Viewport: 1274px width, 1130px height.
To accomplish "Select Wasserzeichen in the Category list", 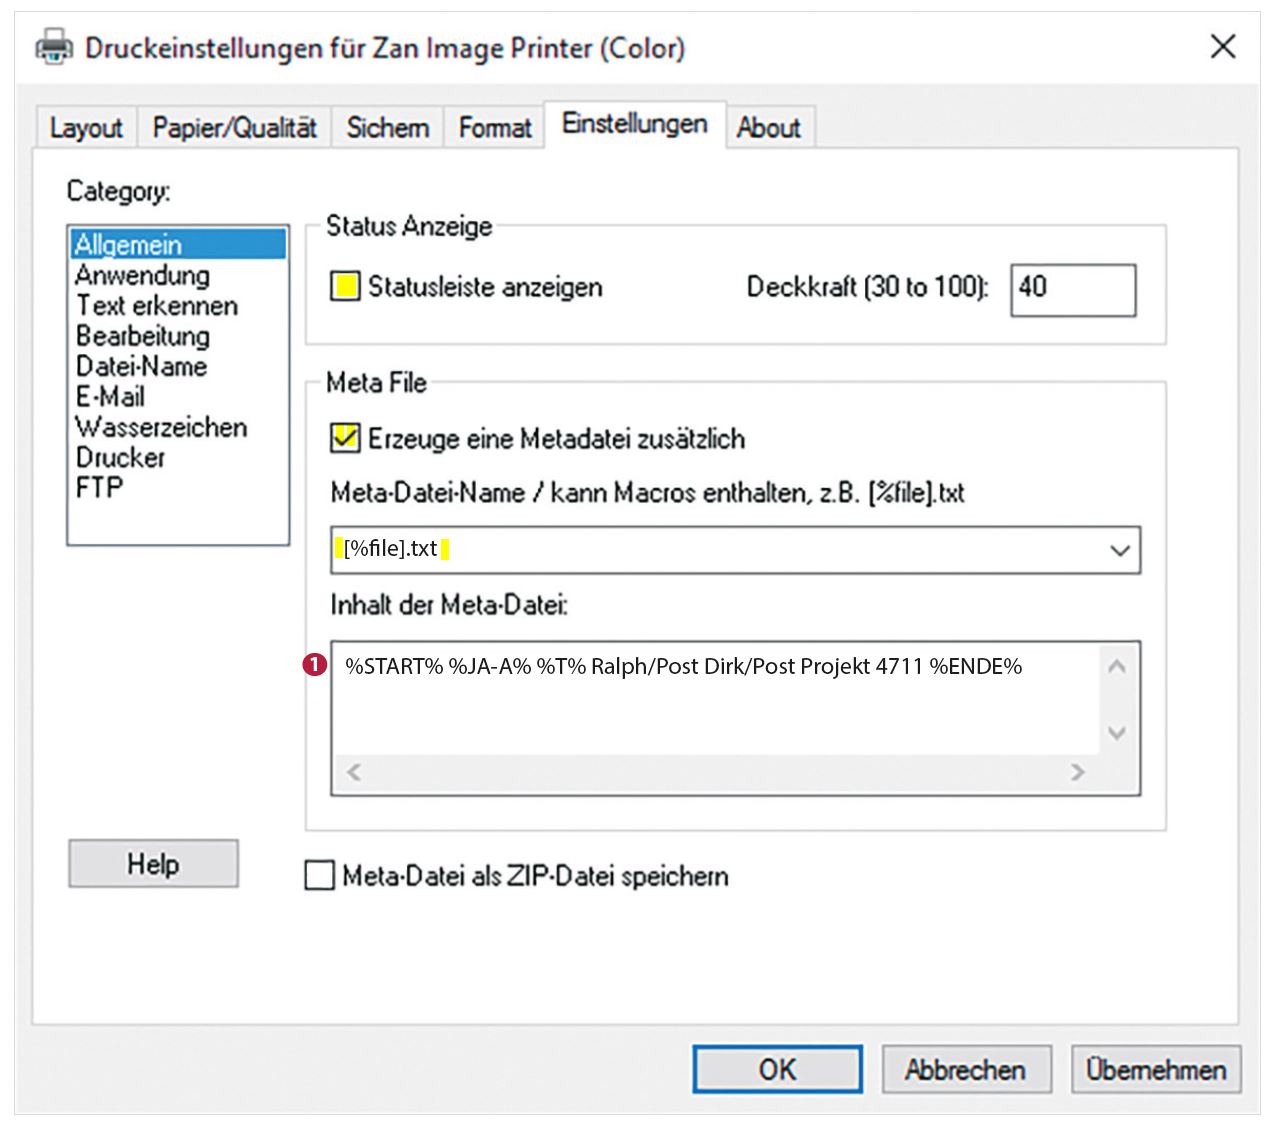I will 160,427.
